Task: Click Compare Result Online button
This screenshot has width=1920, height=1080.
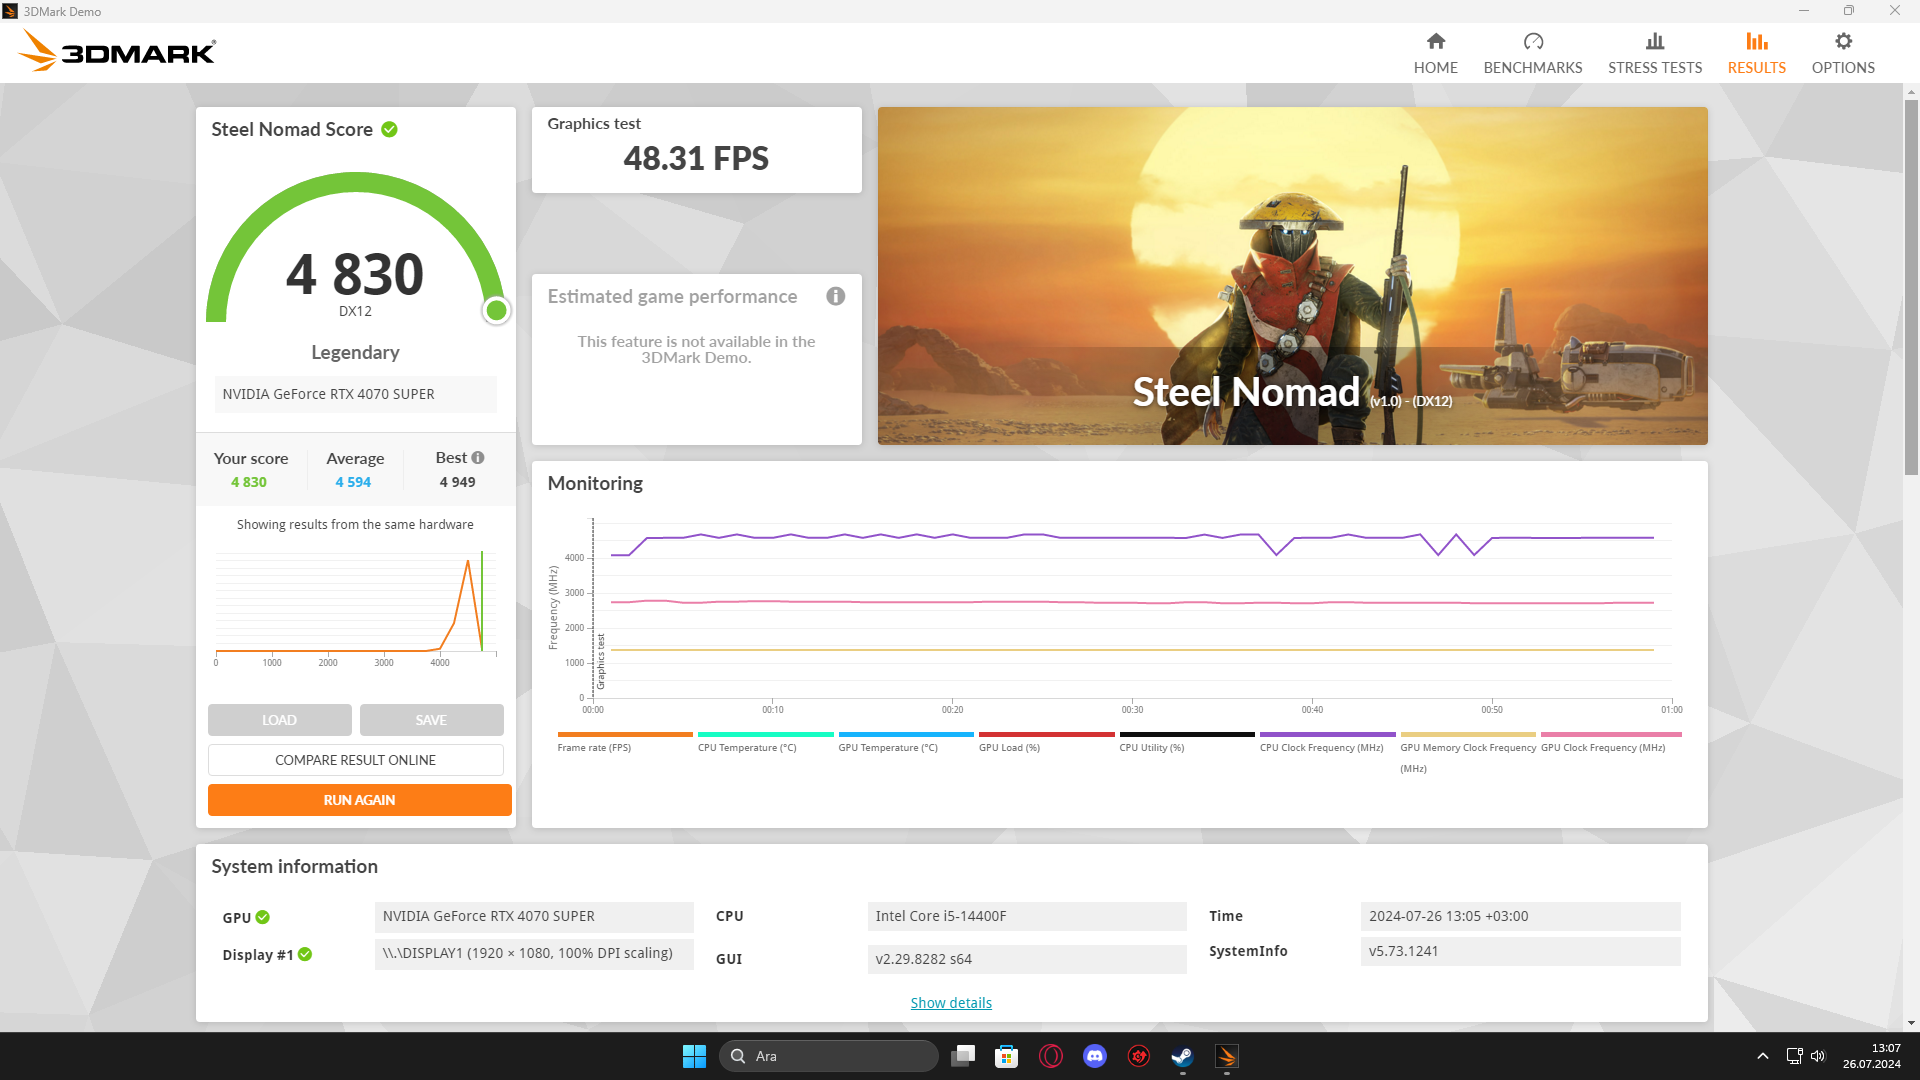Action: coord(355,760)
